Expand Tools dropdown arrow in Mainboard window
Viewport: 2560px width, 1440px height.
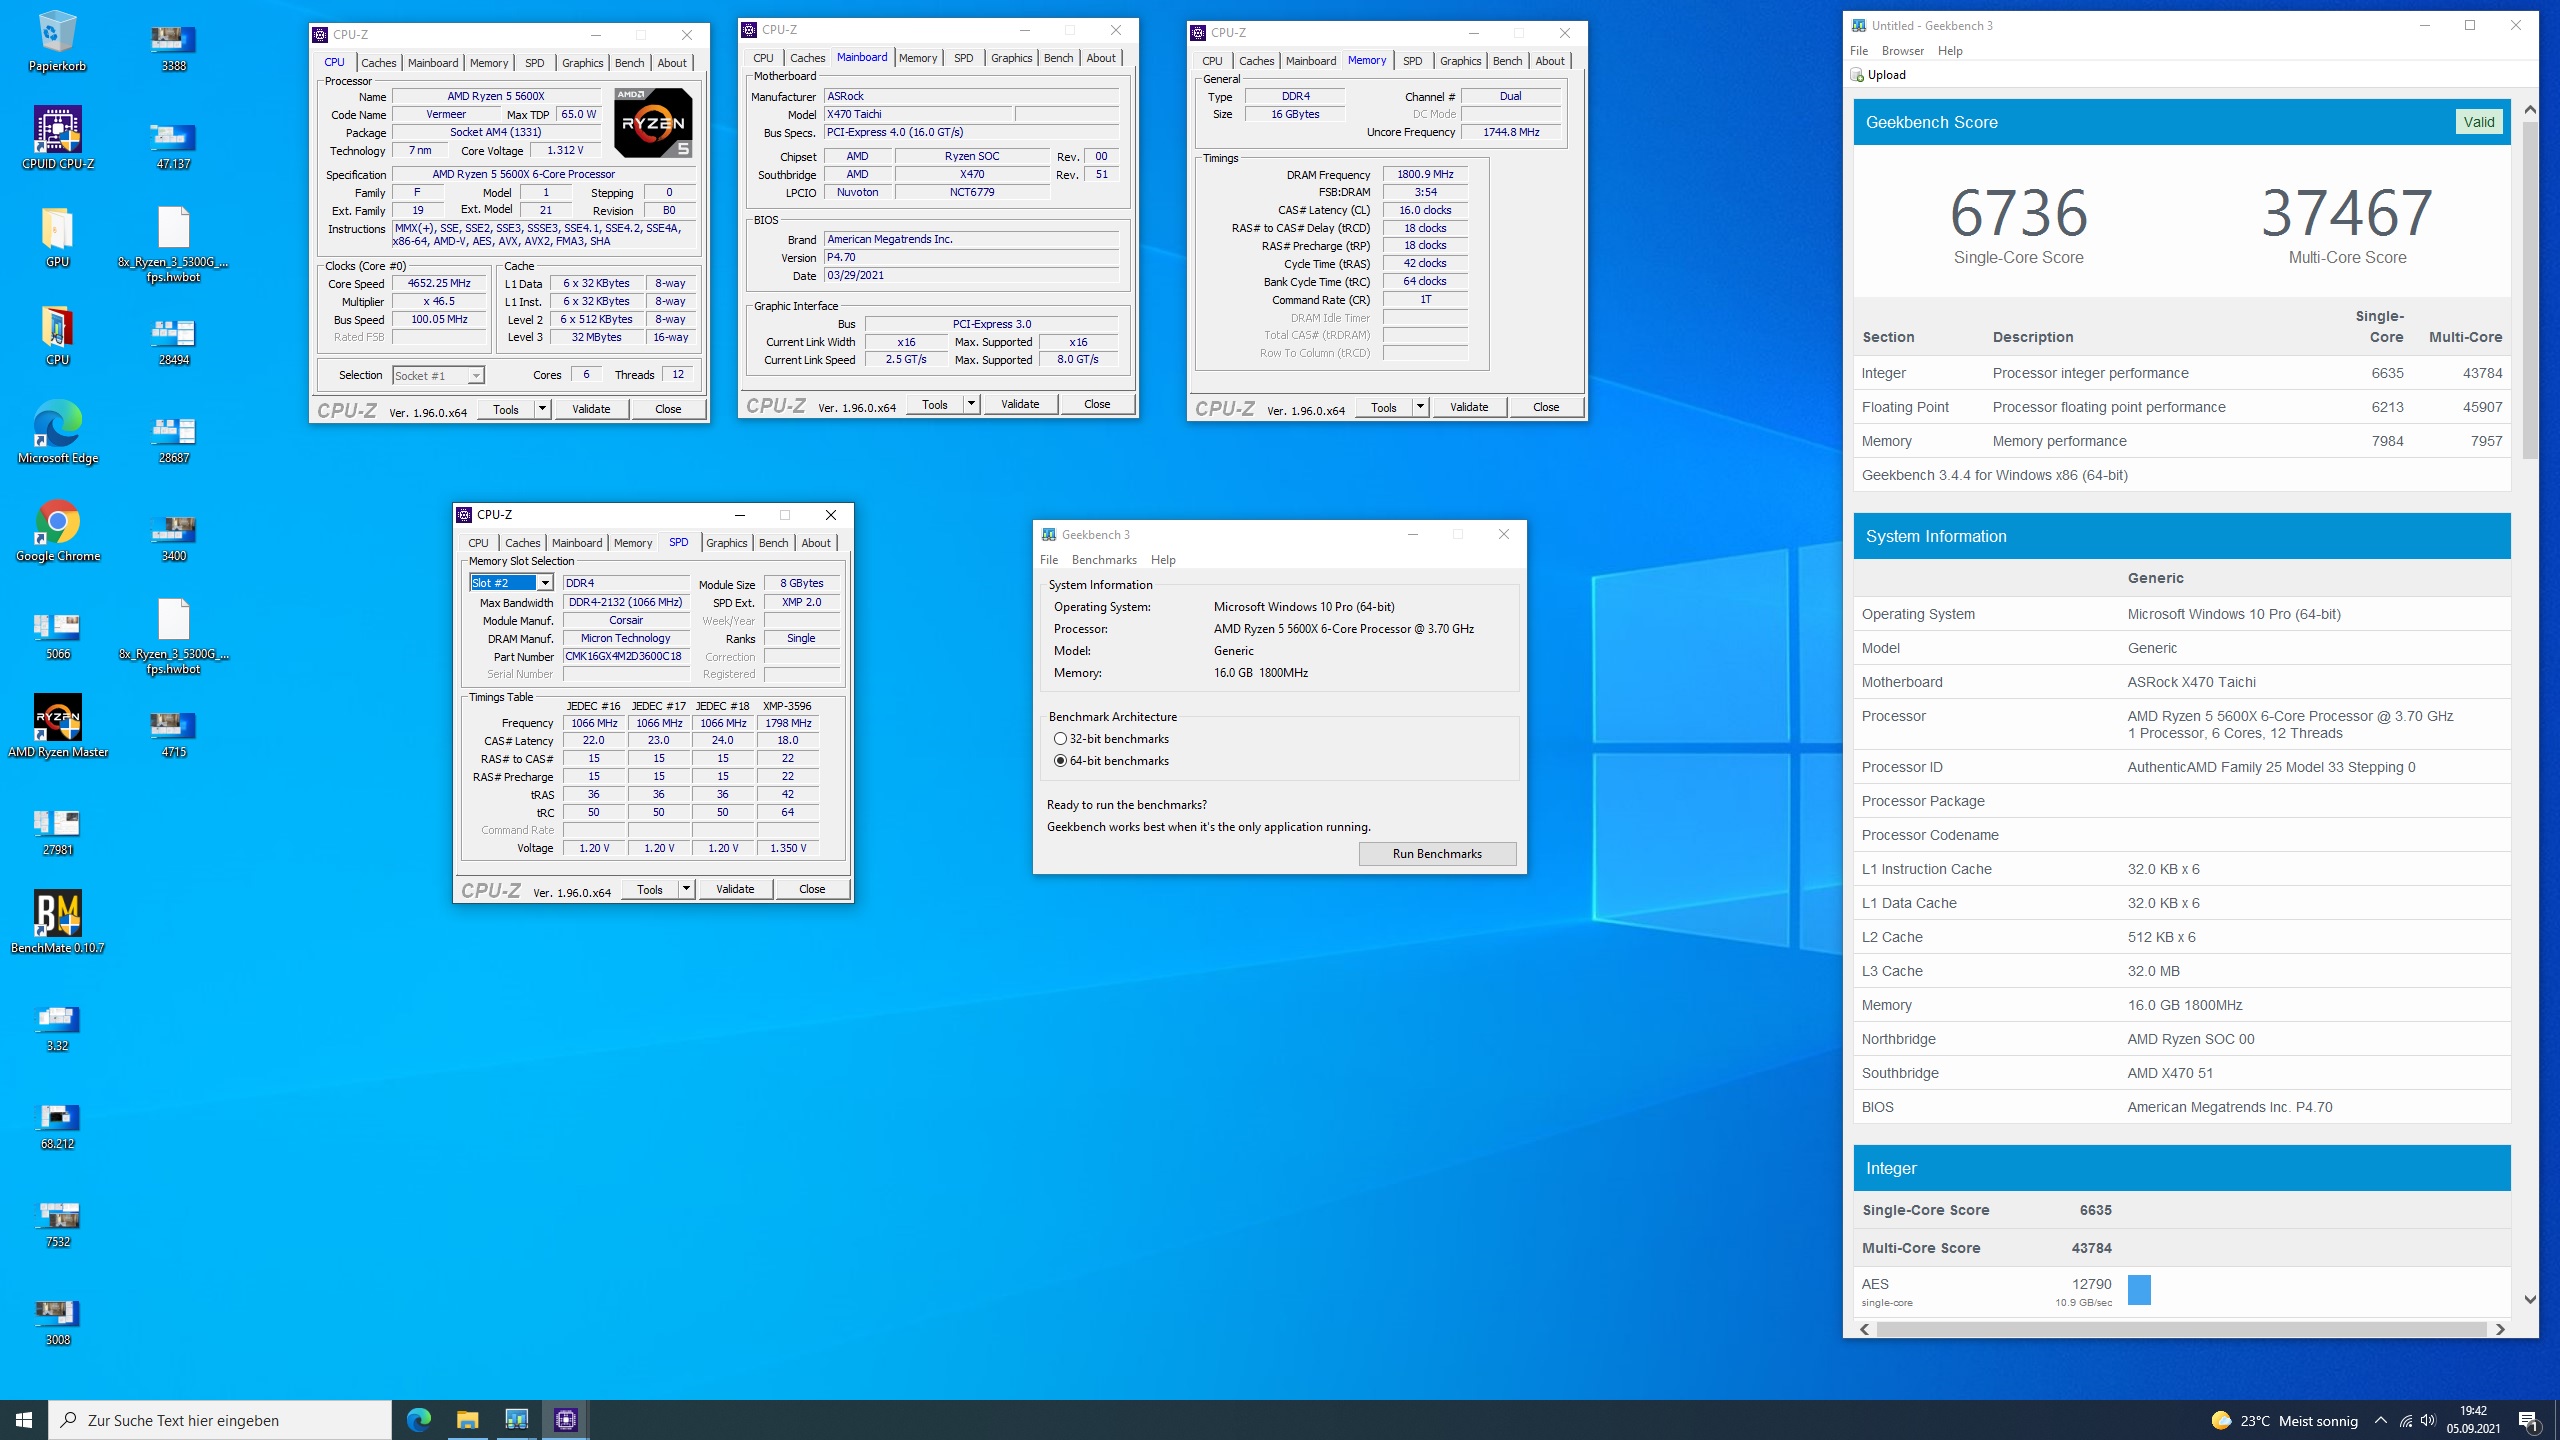coord(971,404)
